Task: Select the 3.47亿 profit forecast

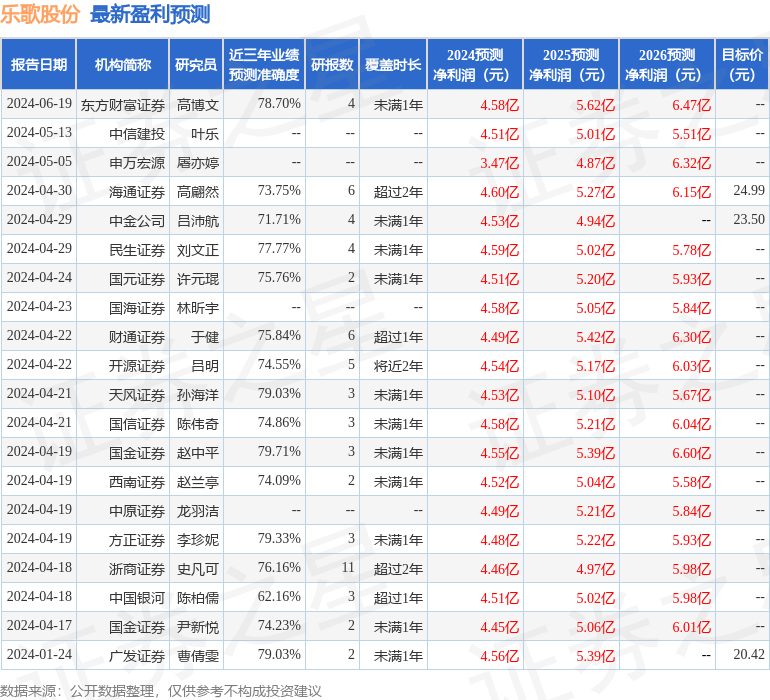Action: point(499,163)
